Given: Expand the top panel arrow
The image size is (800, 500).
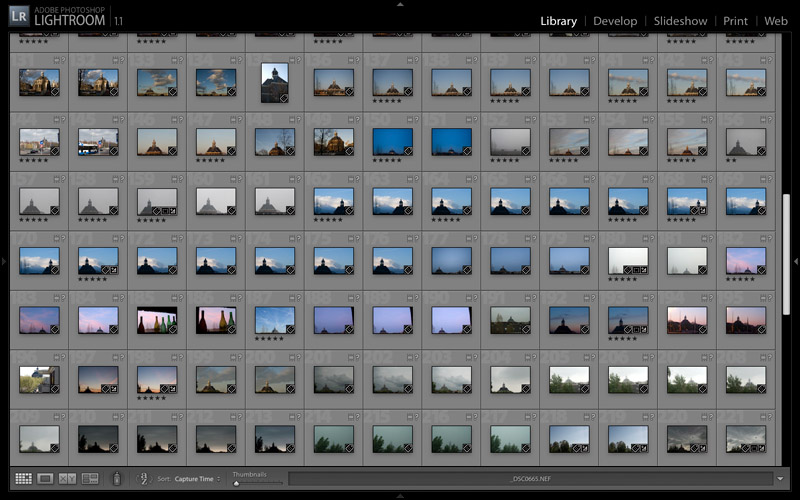Looking at the screenshot, I should coord(400,4).
